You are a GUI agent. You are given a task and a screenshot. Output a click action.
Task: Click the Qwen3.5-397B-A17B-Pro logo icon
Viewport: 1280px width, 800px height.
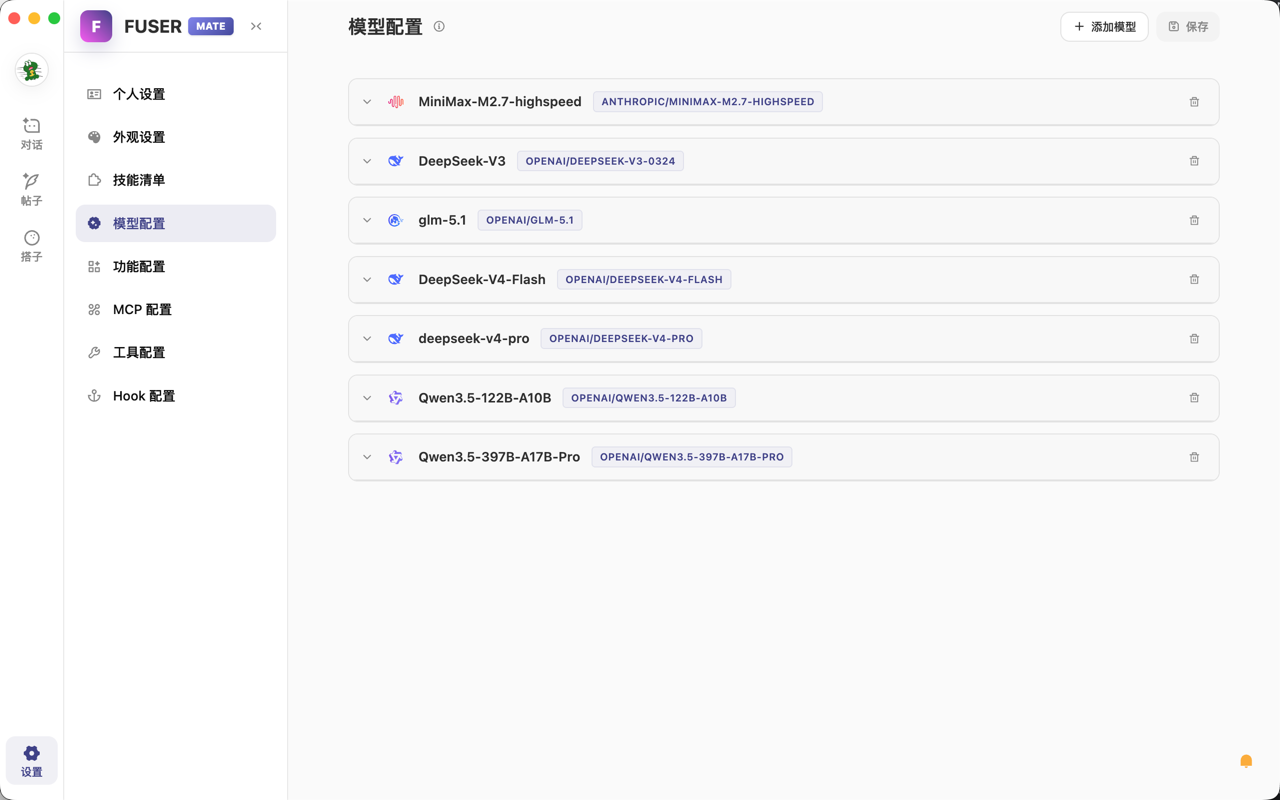click(396, 457)
